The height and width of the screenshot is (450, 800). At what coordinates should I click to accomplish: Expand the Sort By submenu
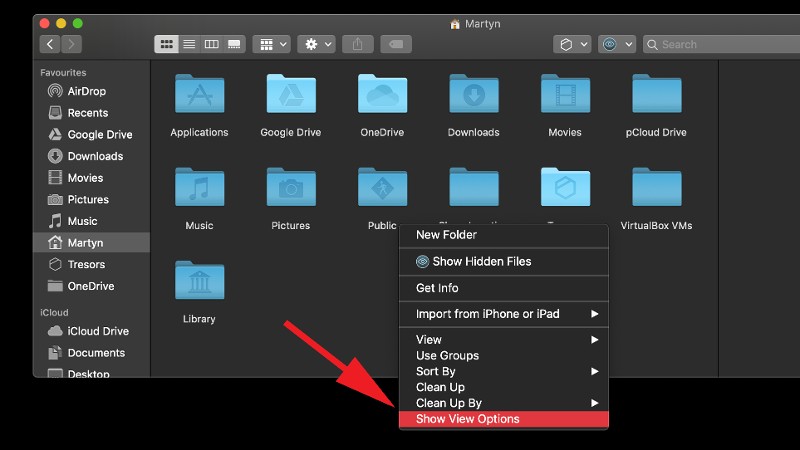(x=504, y=371)
